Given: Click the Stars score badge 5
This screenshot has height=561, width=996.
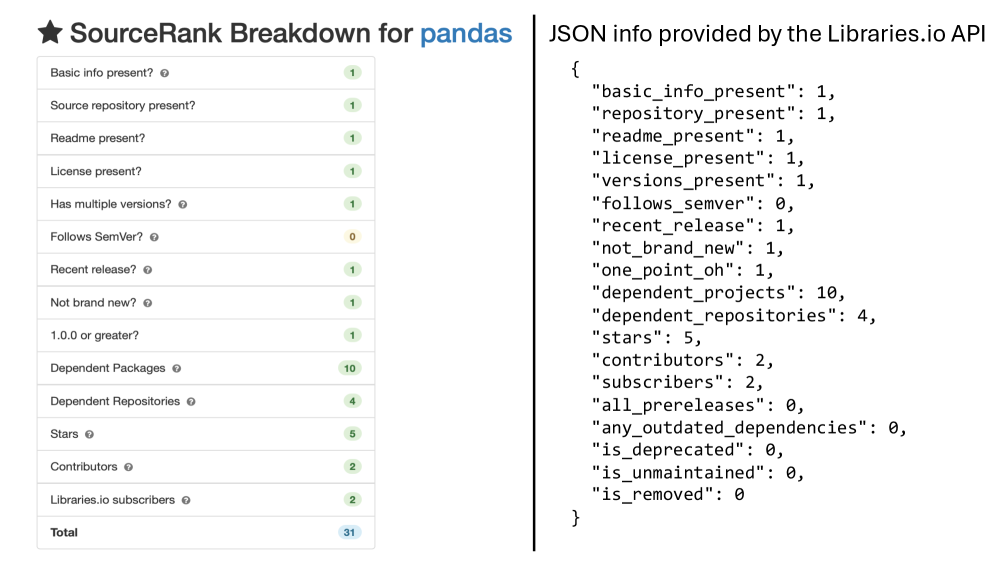Looking at the screenshot, I should [x=352, y=434].
